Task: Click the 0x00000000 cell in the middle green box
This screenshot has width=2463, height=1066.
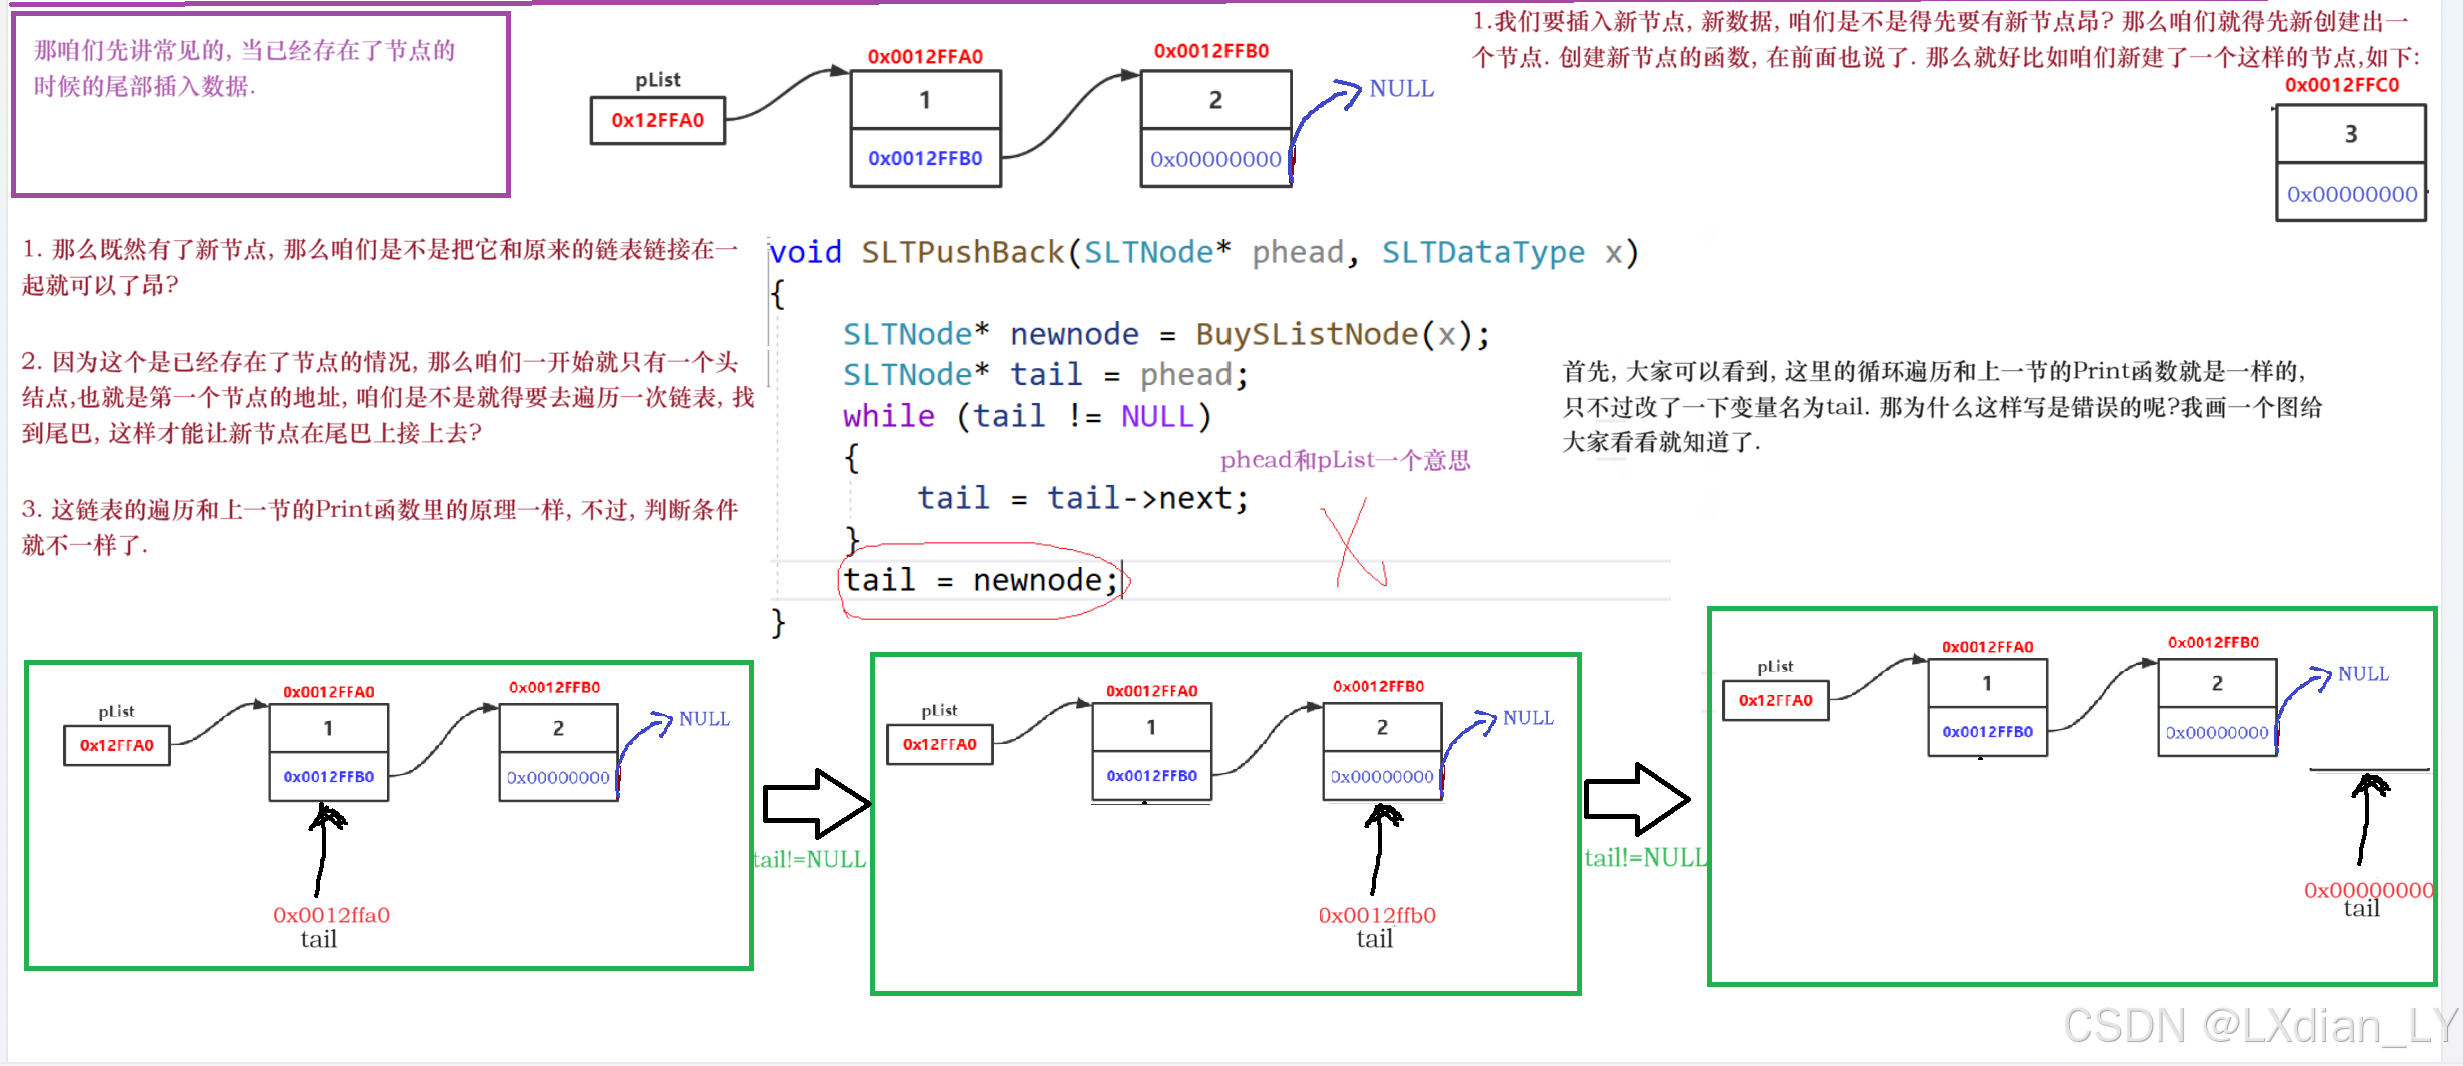Action: (x=1382, y=777)
